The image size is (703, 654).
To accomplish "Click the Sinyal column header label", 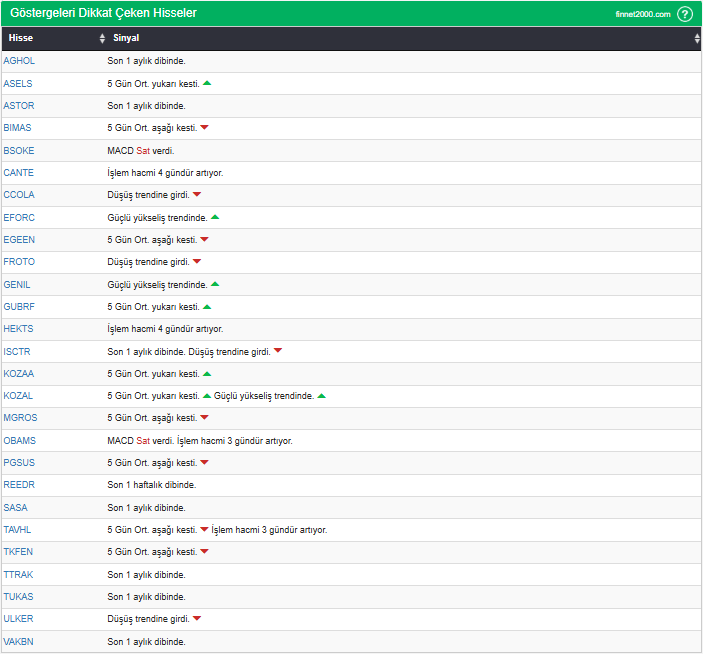I will (x=127, y=38).
